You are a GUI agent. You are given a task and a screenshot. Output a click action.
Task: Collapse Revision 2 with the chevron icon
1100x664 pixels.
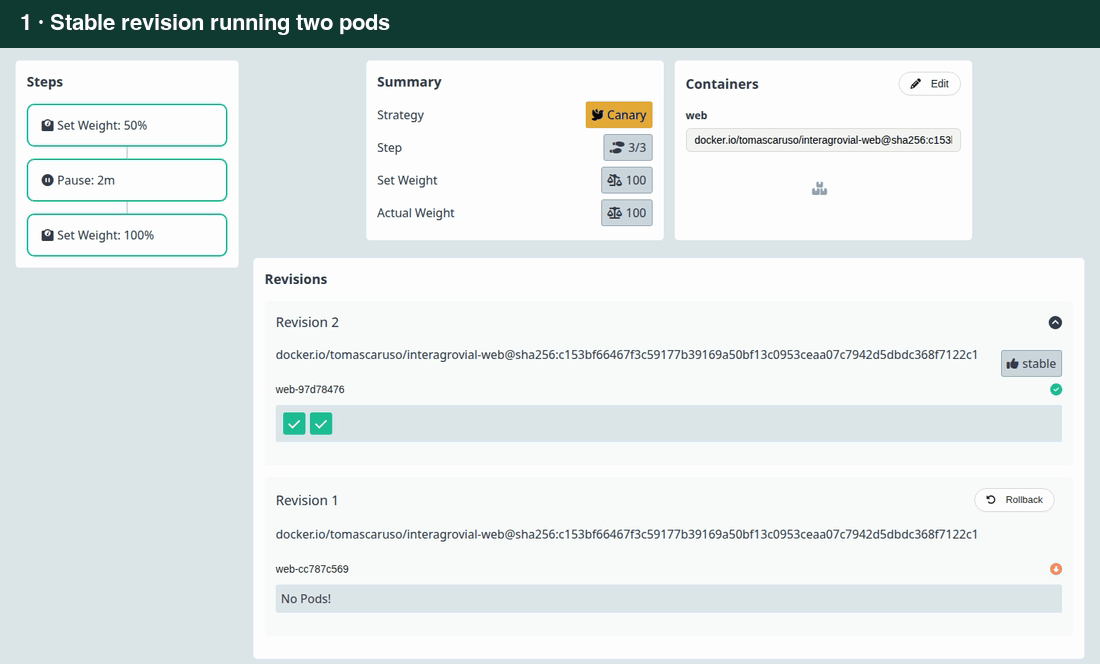click(x=1055, y=323)
